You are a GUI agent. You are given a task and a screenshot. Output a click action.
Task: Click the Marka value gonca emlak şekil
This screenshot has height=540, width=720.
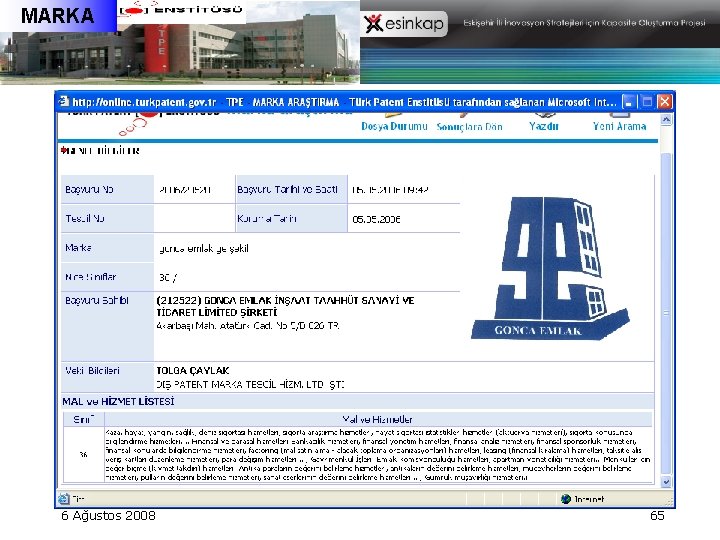click(x=204, y=249)
